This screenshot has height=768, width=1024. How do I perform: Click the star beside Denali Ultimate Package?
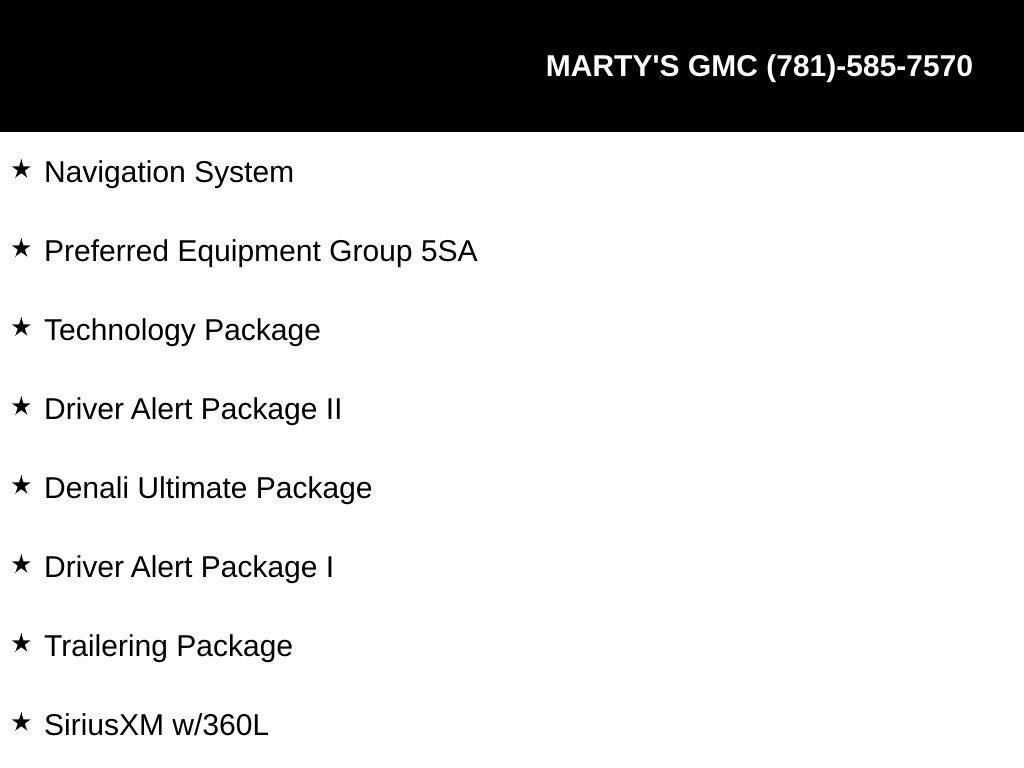(21, 486)
